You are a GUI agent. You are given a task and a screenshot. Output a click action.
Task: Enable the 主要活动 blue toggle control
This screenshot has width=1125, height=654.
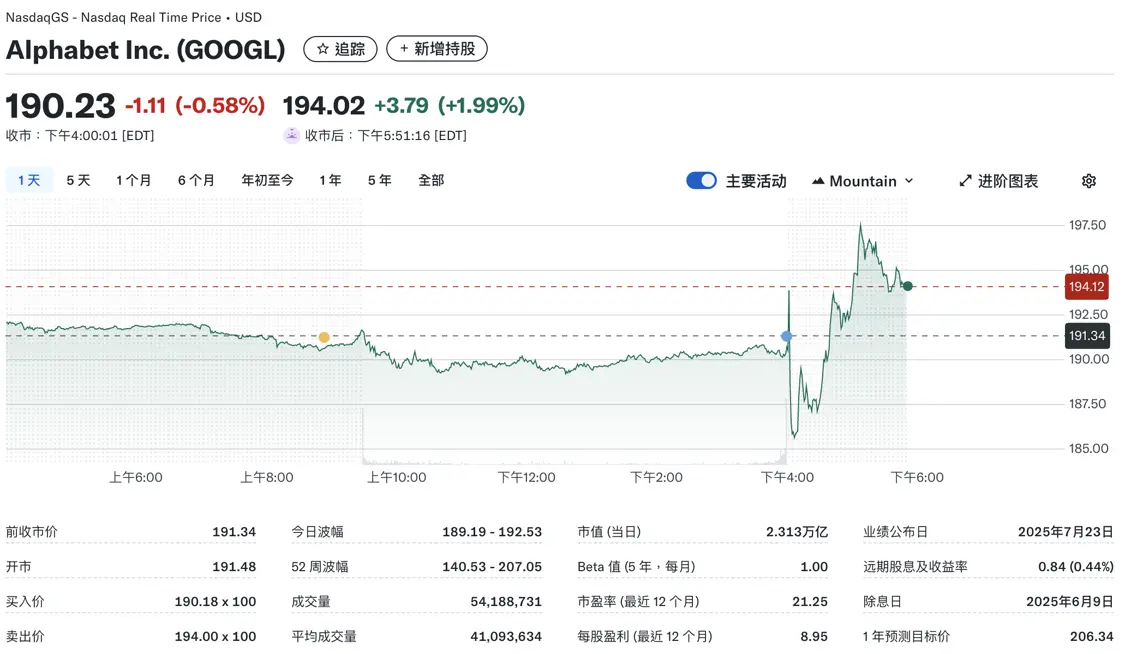701,180
